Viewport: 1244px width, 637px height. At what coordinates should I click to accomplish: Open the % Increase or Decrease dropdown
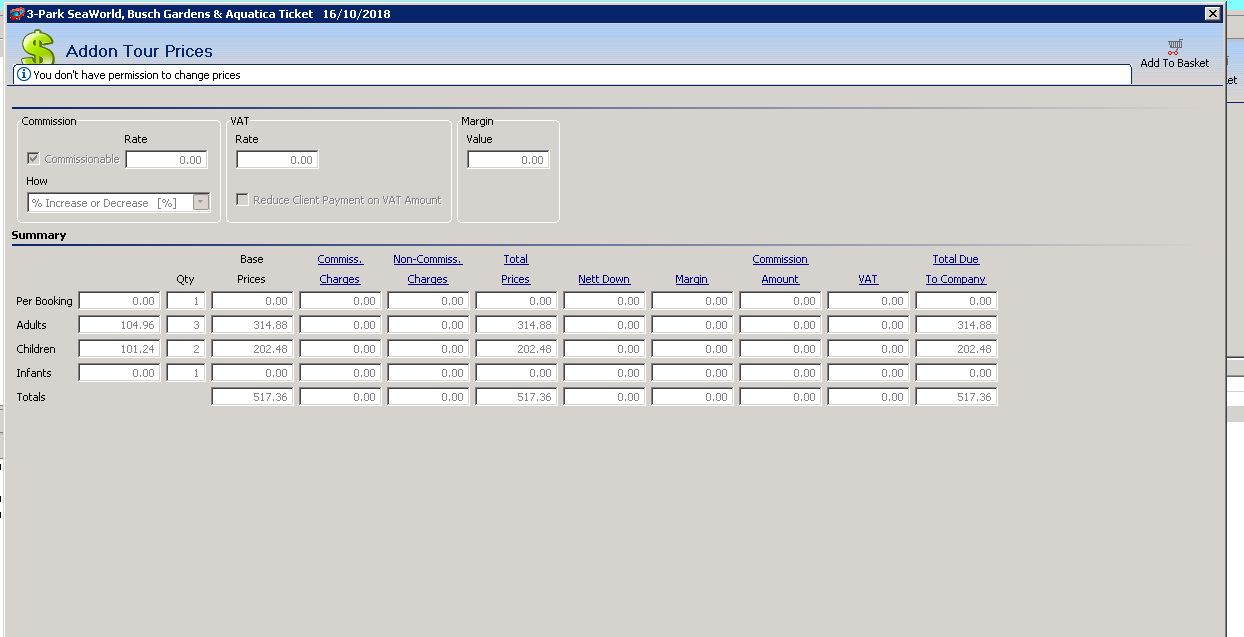point(201,203)
